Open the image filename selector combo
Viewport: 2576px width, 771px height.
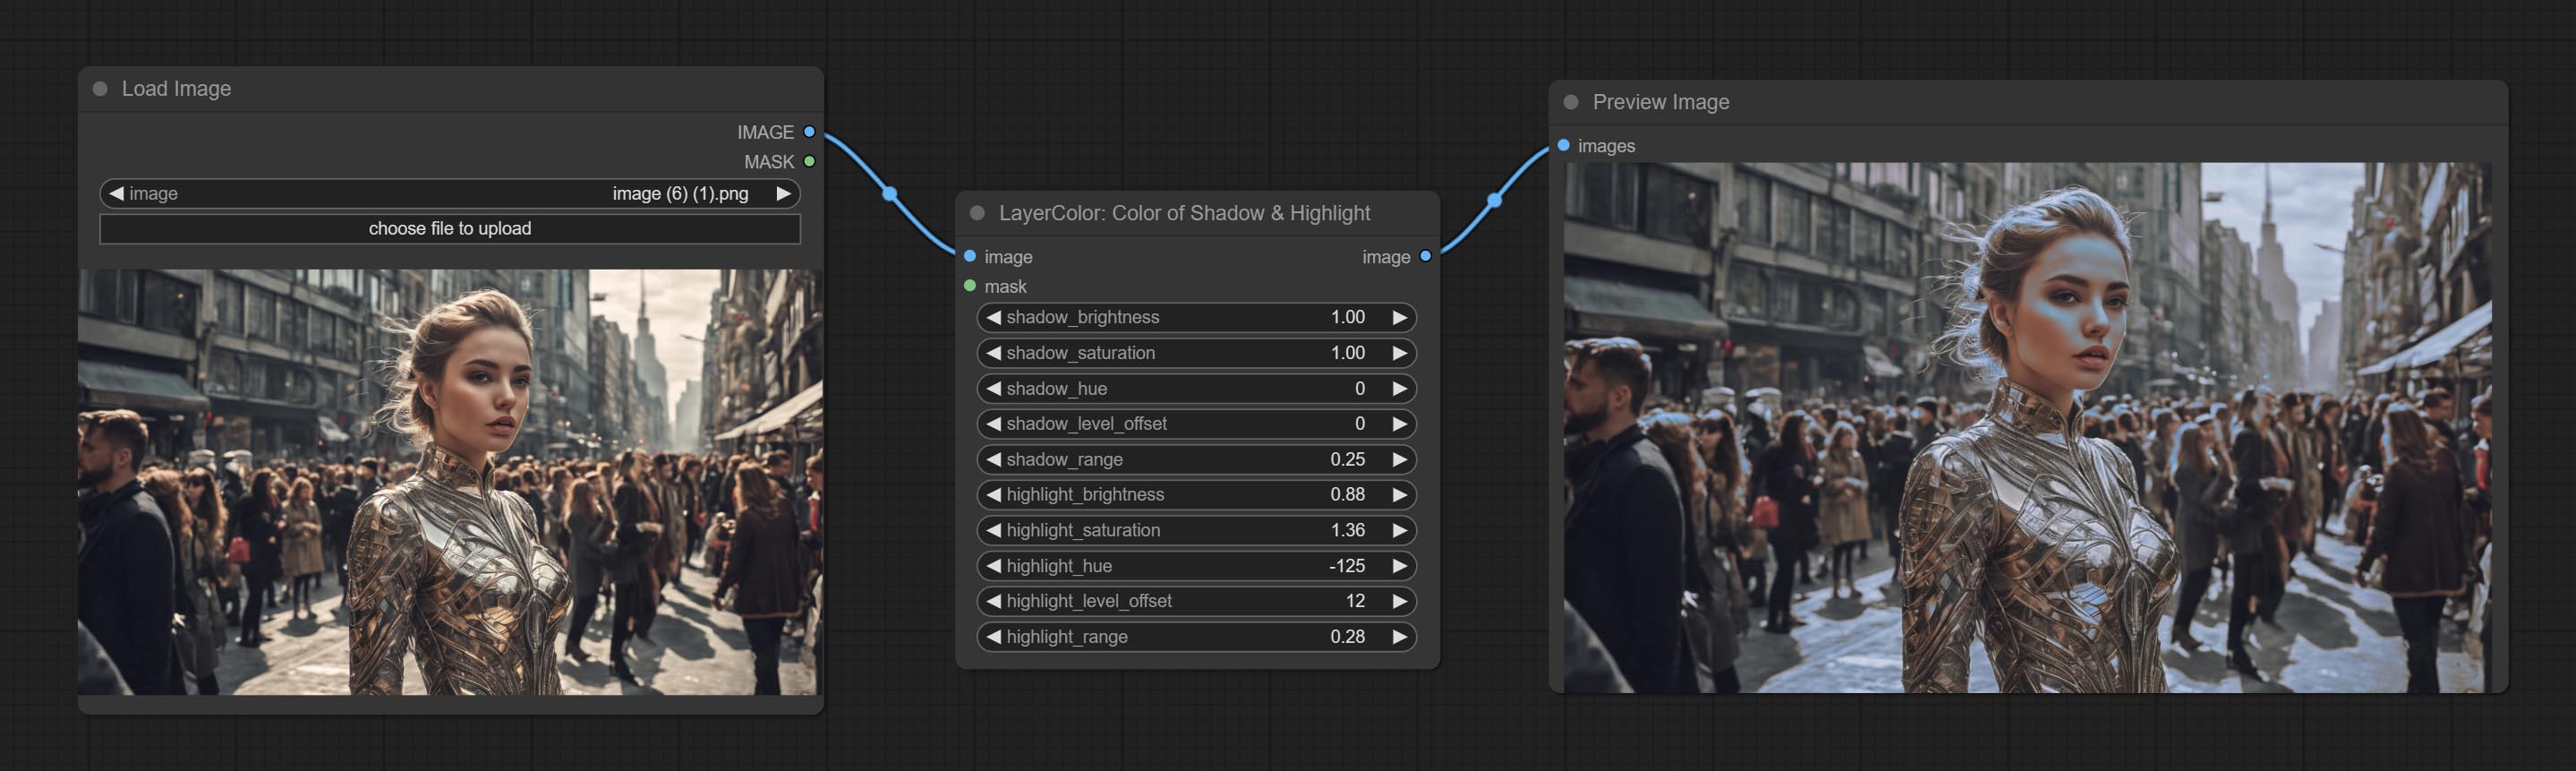pos(450,194)
